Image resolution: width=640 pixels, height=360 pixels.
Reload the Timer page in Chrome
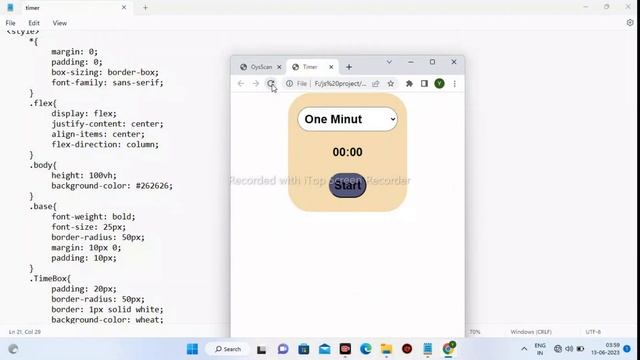coord(270,83)
